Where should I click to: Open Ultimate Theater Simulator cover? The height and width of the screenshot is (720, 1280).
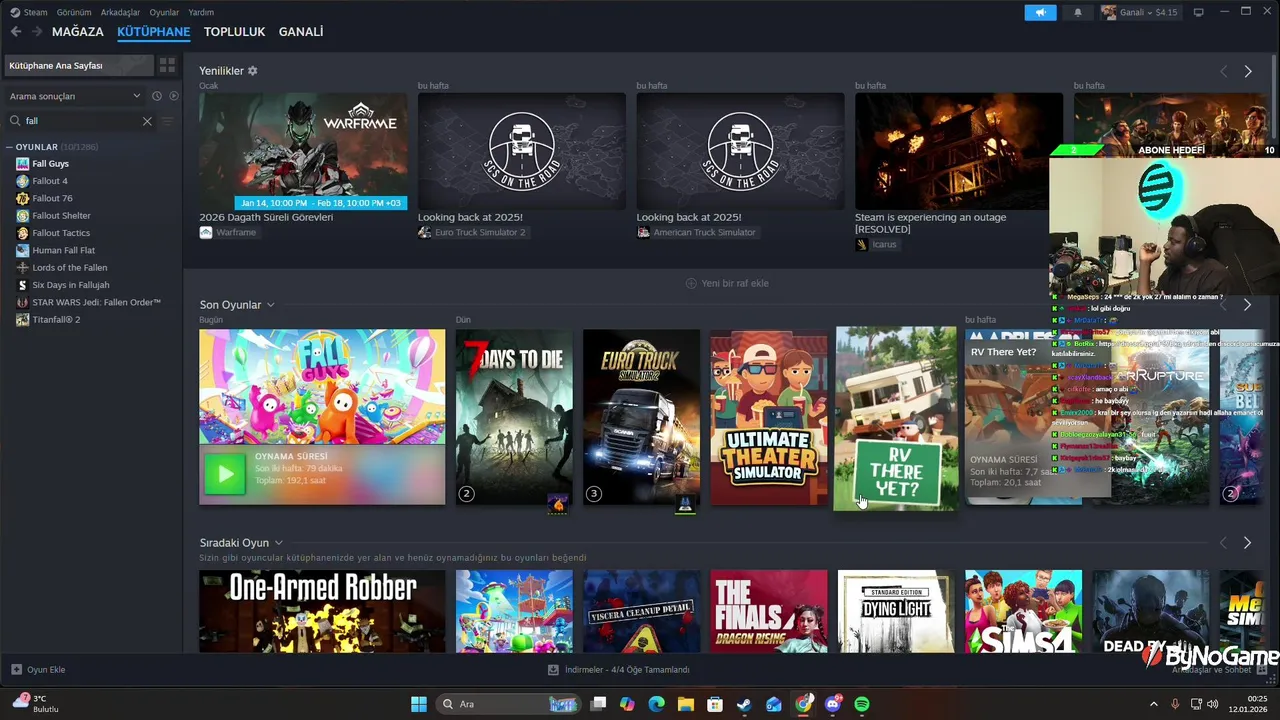pos(769,417)
